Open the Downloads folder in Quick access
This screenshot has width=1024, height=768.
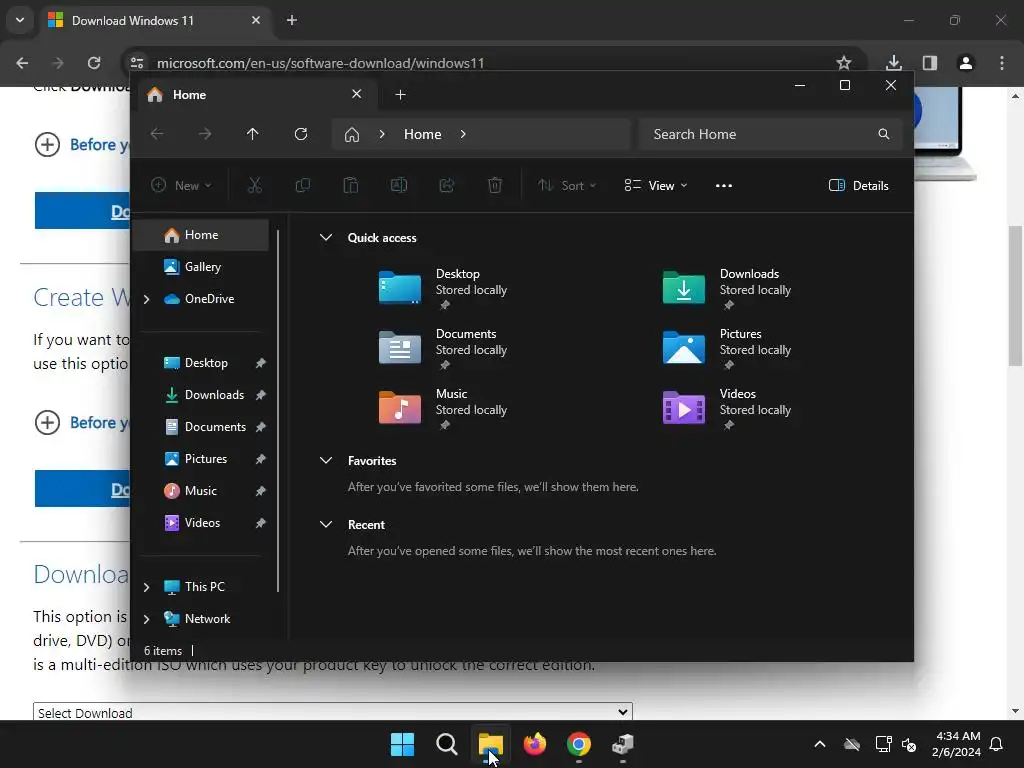point(728,288)
